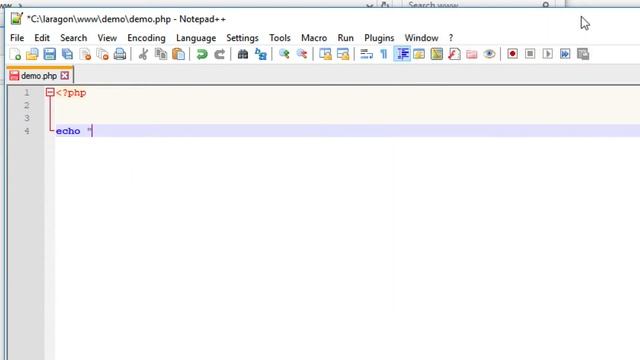Click the Notepad++ title bar icon

click(16, 19)
